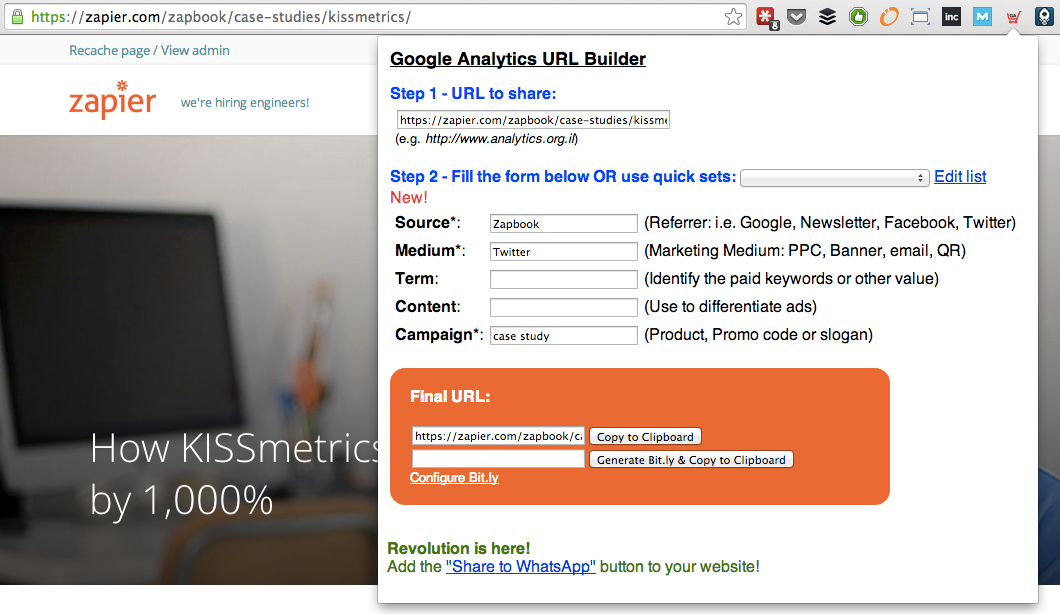1060x614 pixels.
Task: Click the 'How KISSmetrics' headline text
Action: (x=234, y=448)
